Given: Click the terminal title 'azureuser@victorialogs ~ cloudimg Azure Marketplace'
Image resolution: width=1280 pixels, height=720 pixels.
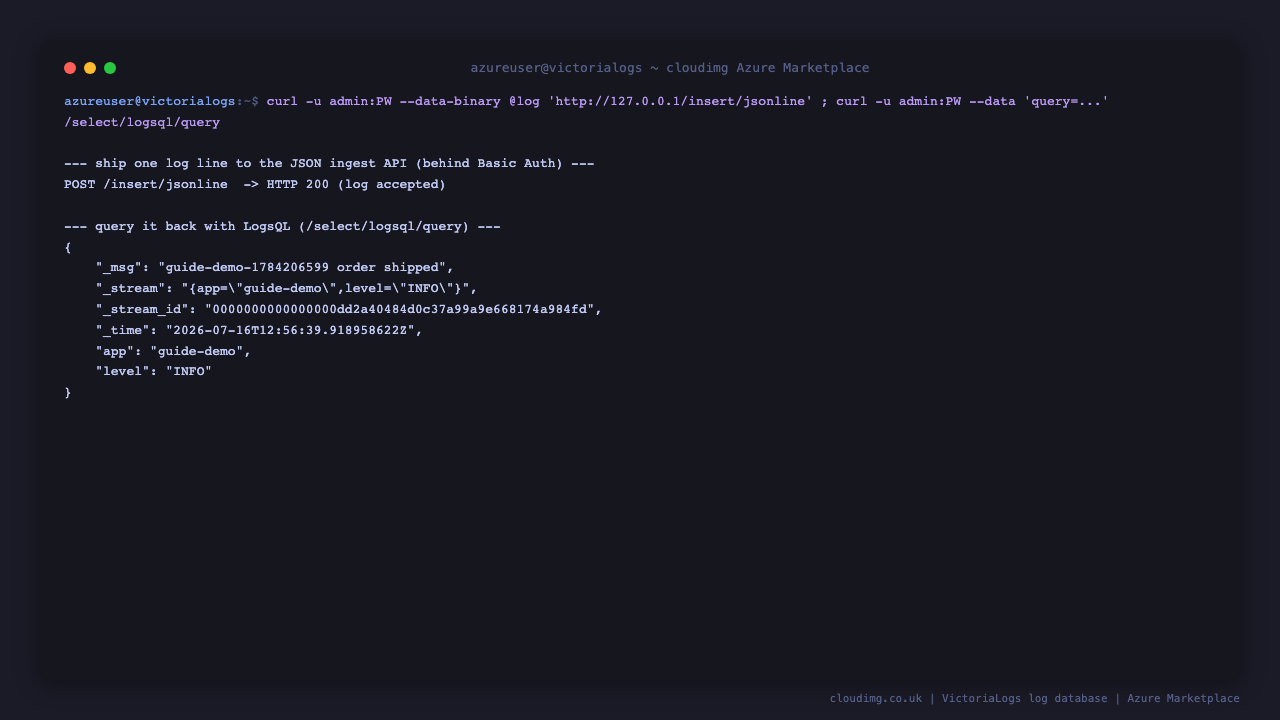Looking at the screenshot, I should (x=670, y=68).
